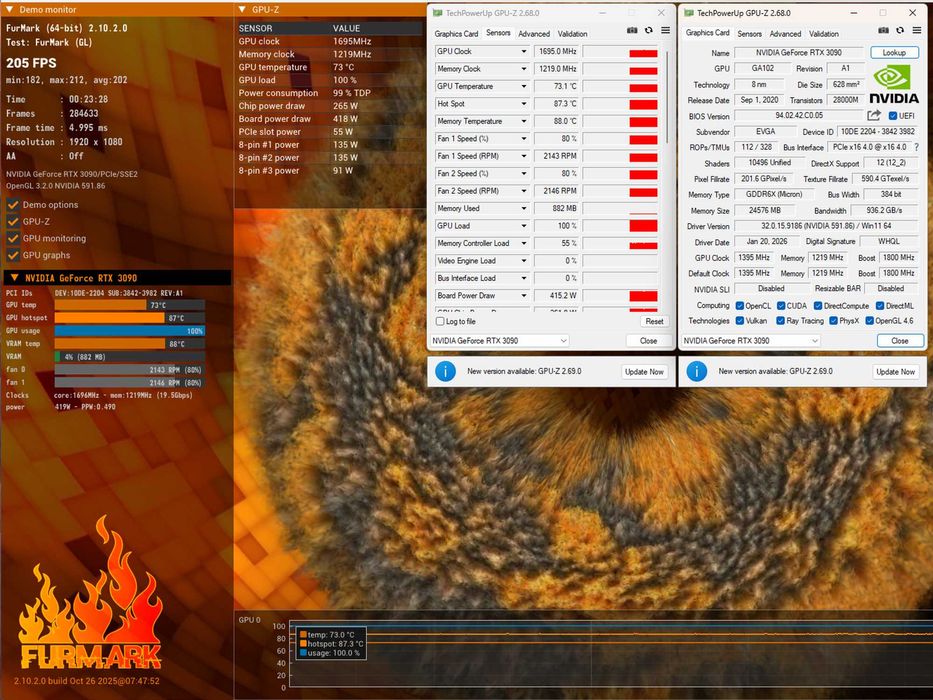
Task: Click VRAM temp 88°C bar
Action: tap(130, 344)
